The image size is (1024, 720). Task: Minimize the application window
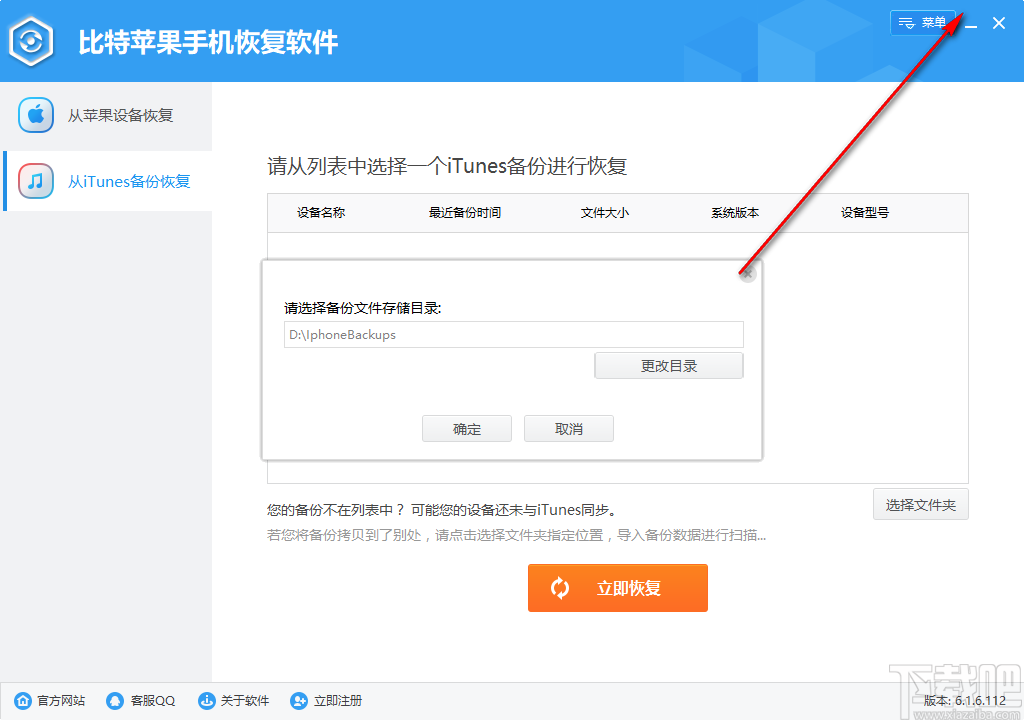[x=972, y=24]
